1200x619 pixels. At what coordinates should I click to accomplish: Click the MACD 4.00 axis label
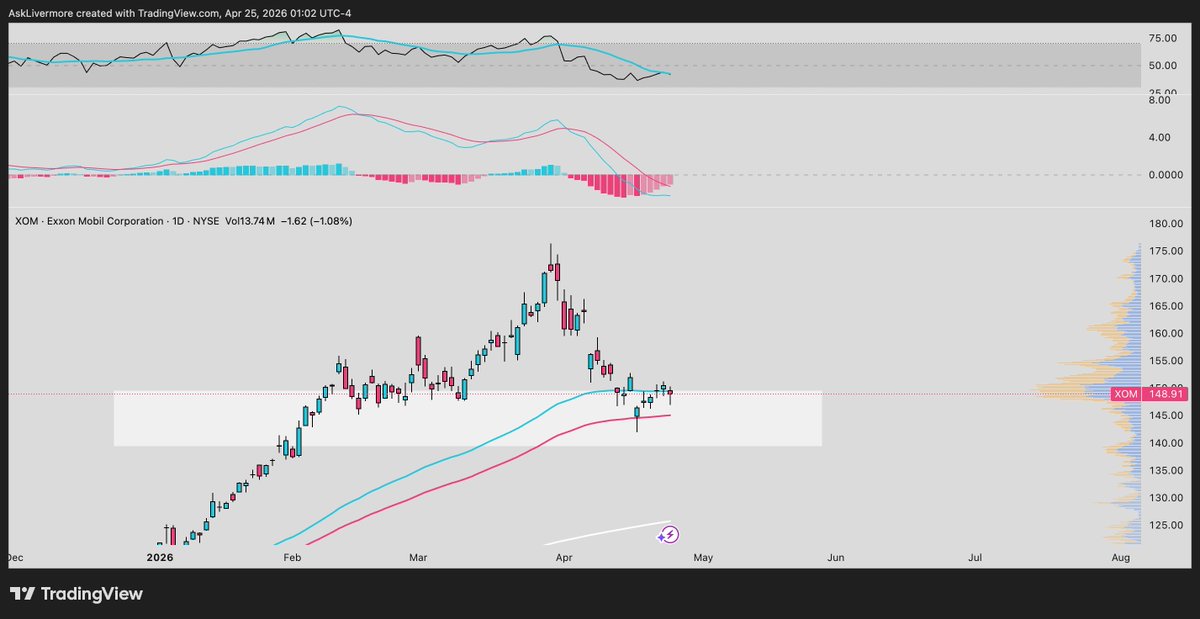click(x=1162, y=137)
